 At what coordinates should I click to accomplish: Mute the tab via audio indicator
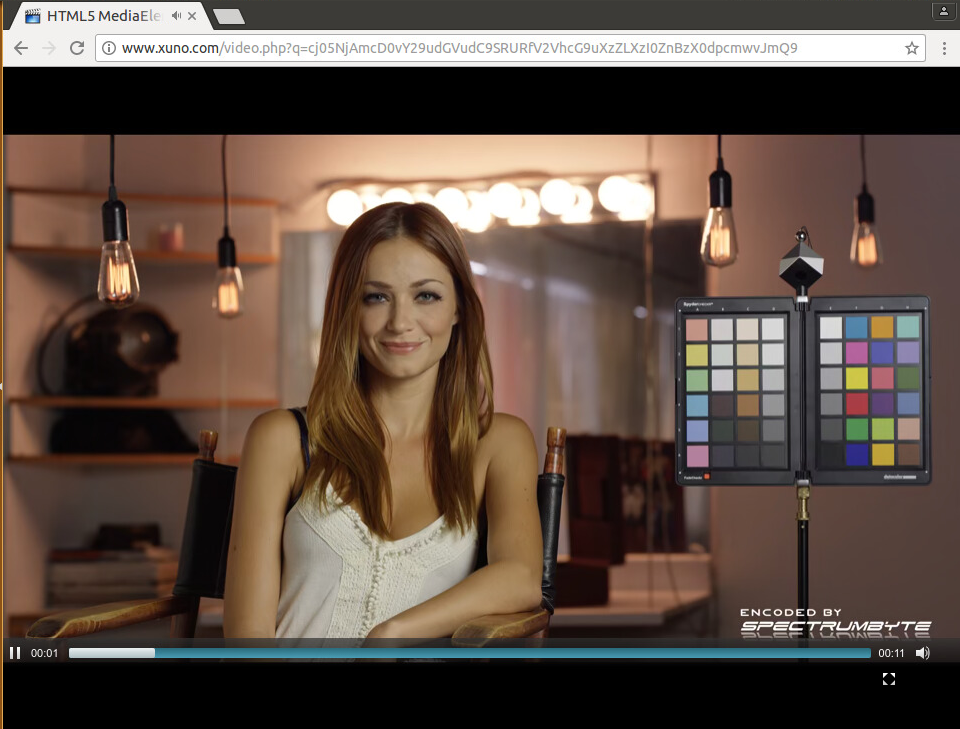click(x=176, y=16)
